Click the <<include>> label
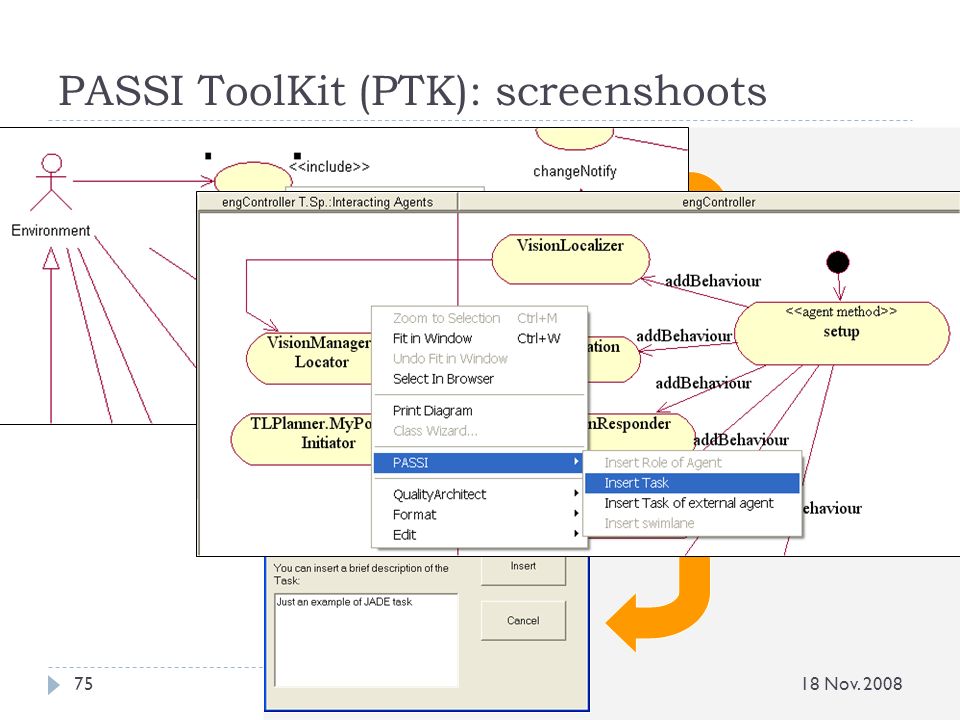The image size is (960, 720). [x=329, y=167]
